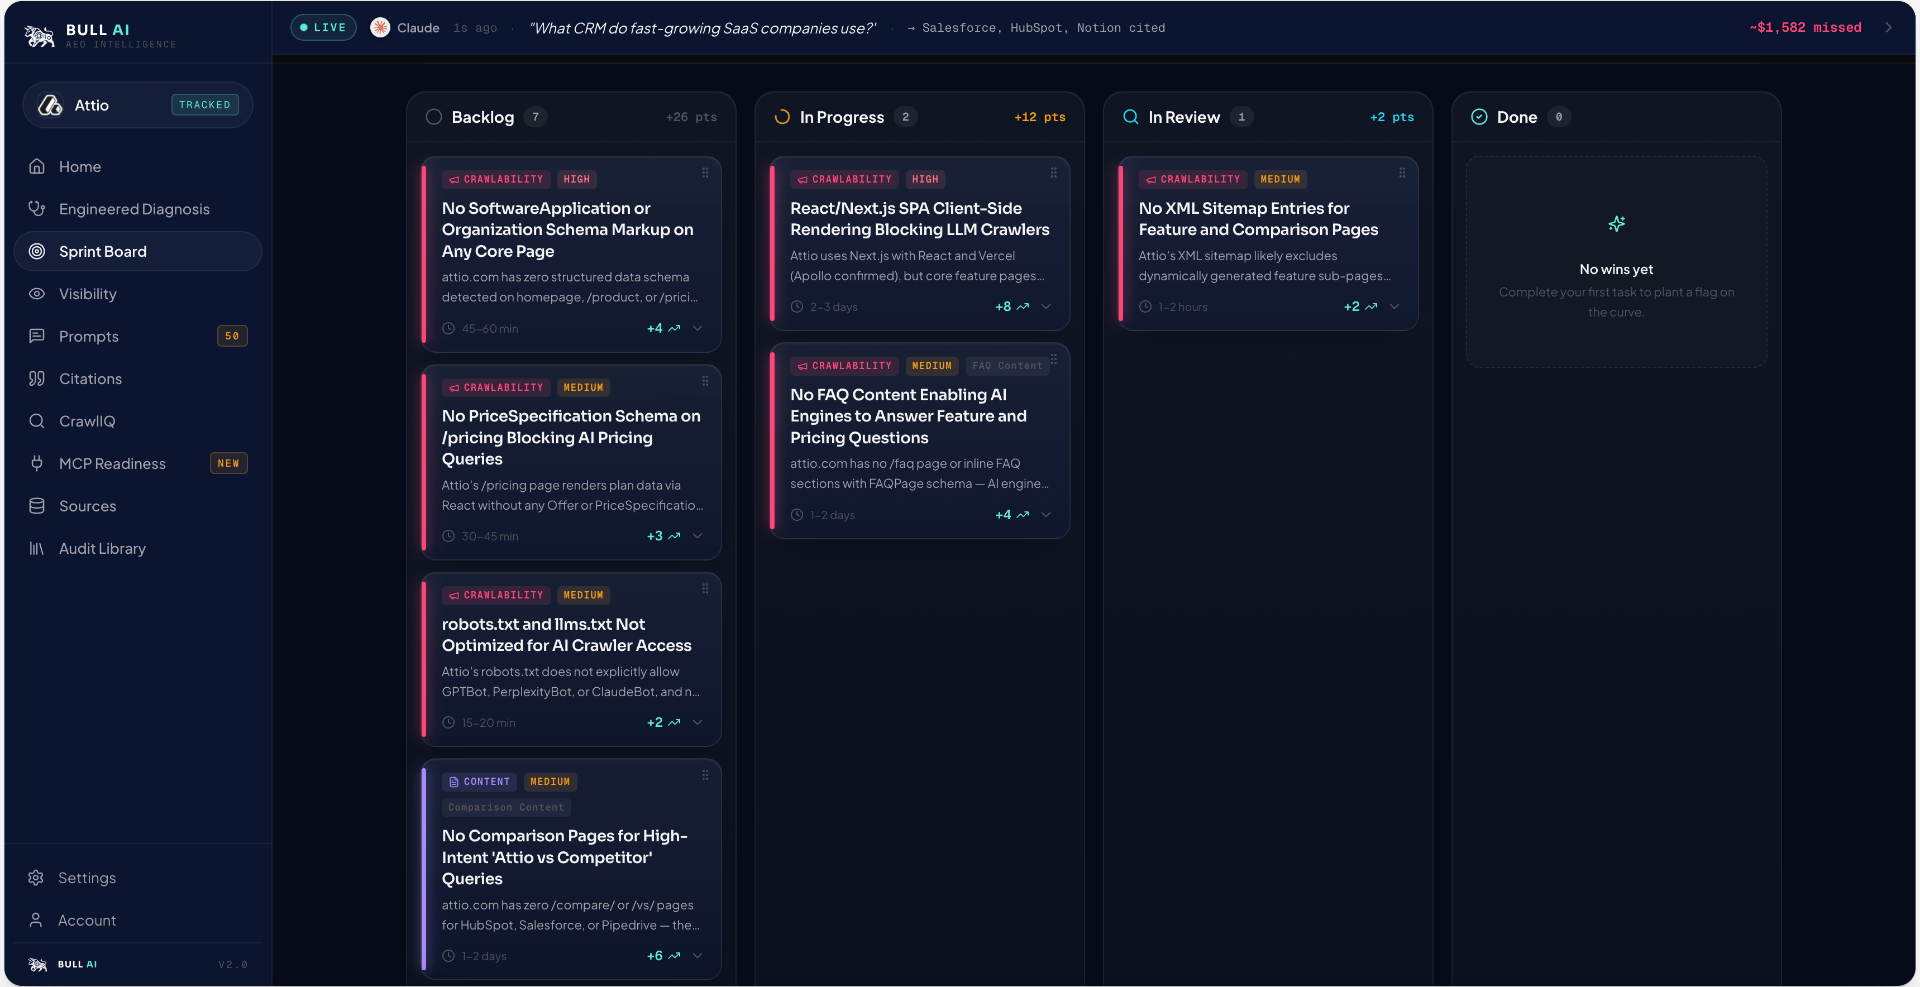Toggle the Visibility eye menu icon

tap(37, 294)
